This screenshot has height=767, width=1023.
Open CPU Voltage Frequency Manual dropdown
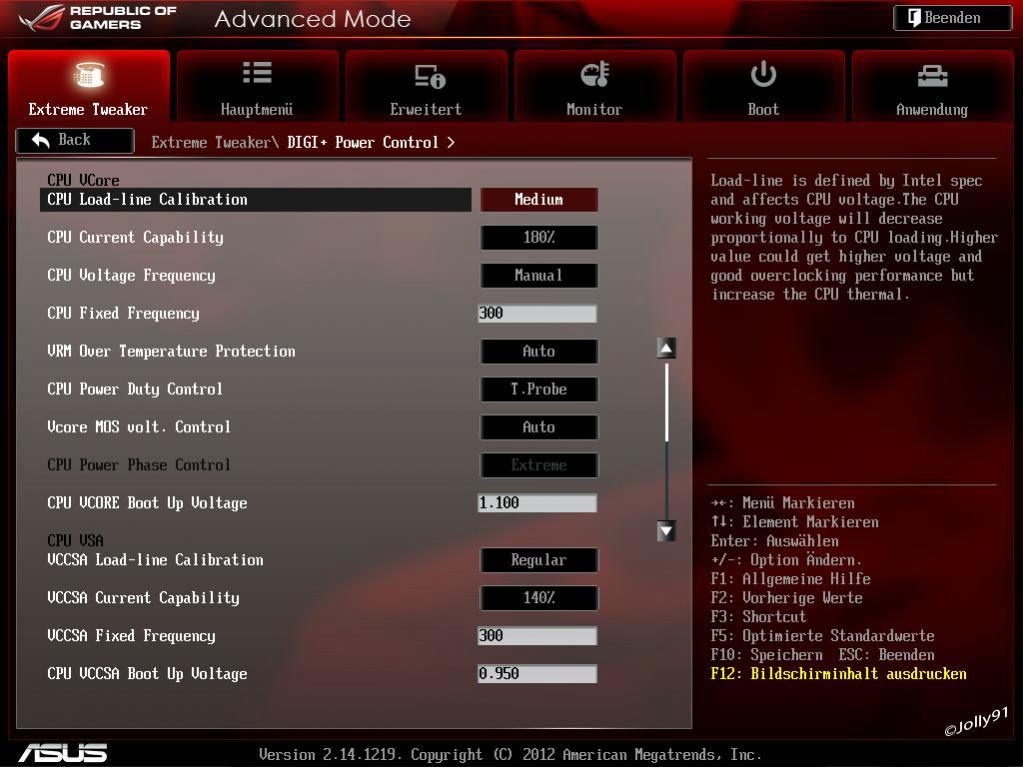click(x=539, y=275)
